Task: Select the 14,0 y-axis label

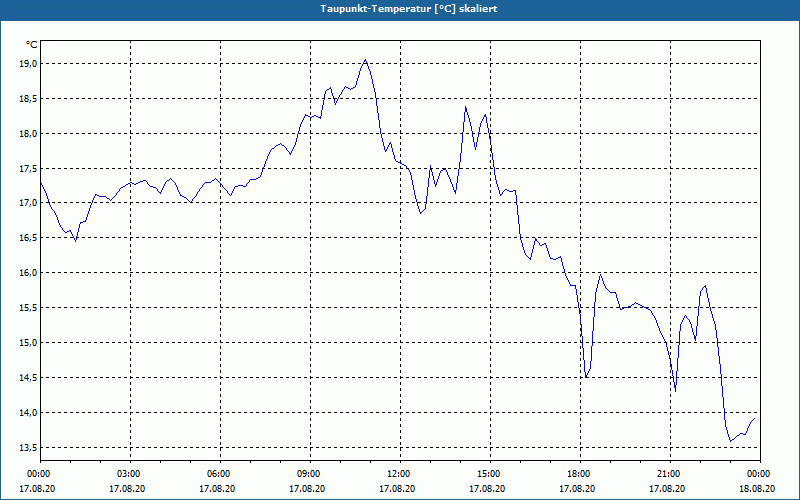Action: (29, 412)
